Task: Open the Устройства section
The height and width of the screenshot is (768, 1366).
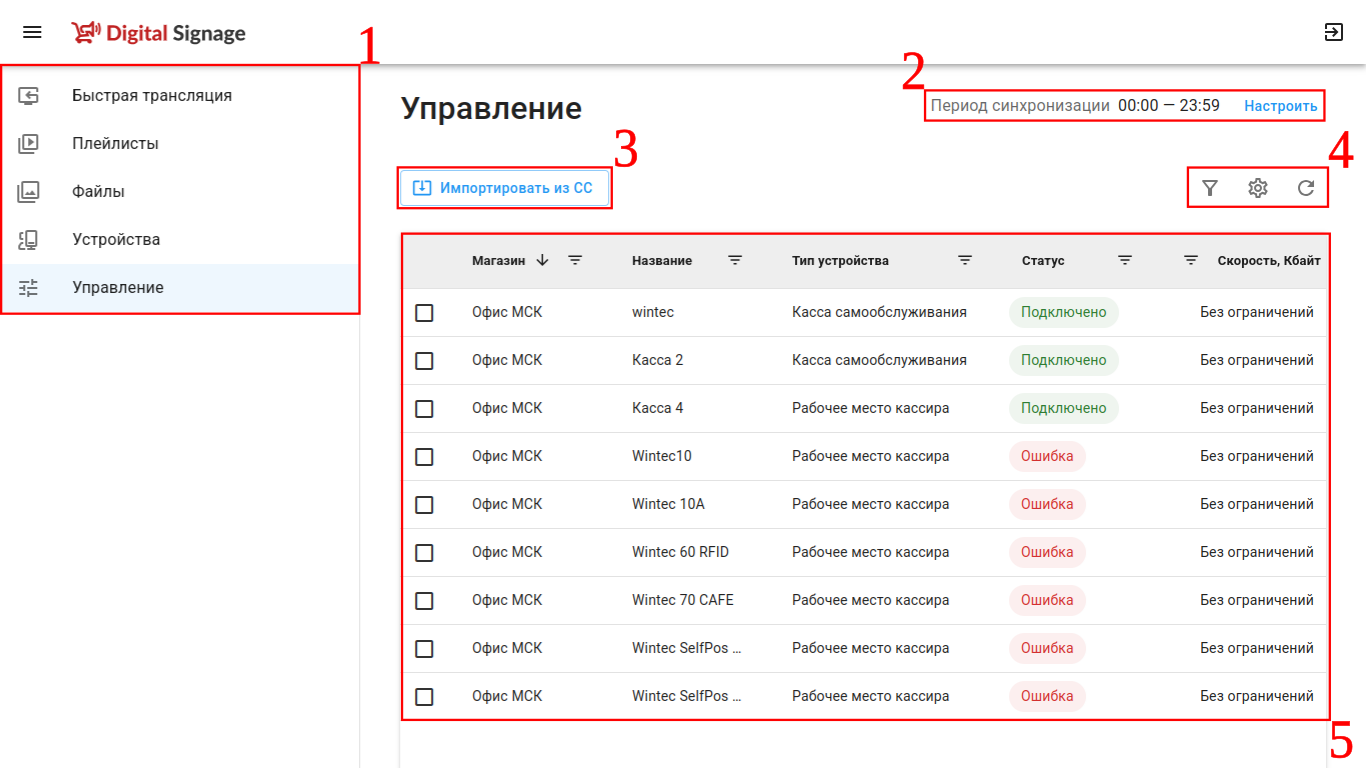Action: click(x=116, y=240)
